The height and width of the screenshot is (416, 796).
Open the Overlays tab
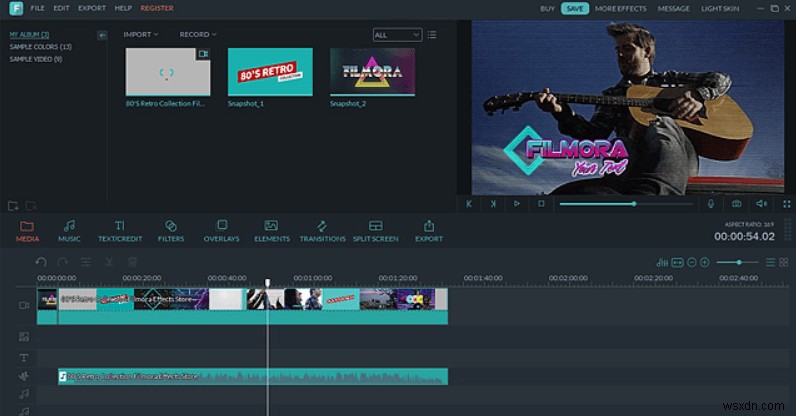tap(221, 231)
